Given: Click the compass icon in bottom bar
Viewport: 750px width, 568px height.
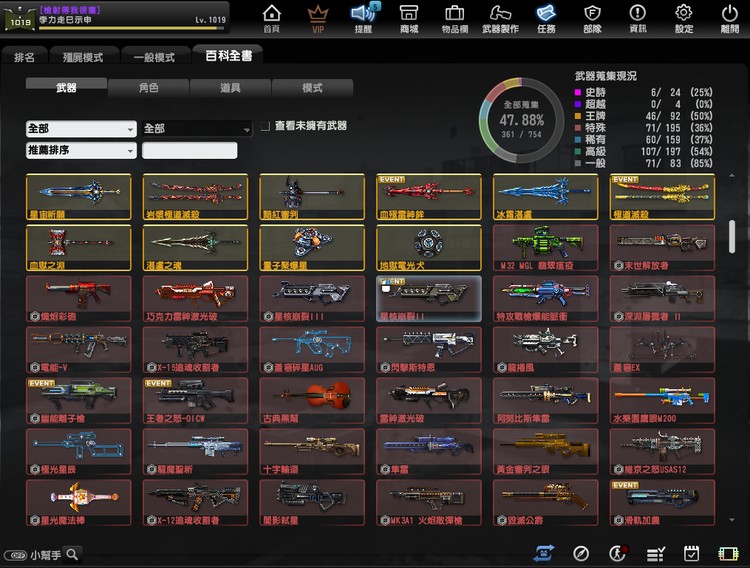Looking at the screenshot, I should (581, 553).
